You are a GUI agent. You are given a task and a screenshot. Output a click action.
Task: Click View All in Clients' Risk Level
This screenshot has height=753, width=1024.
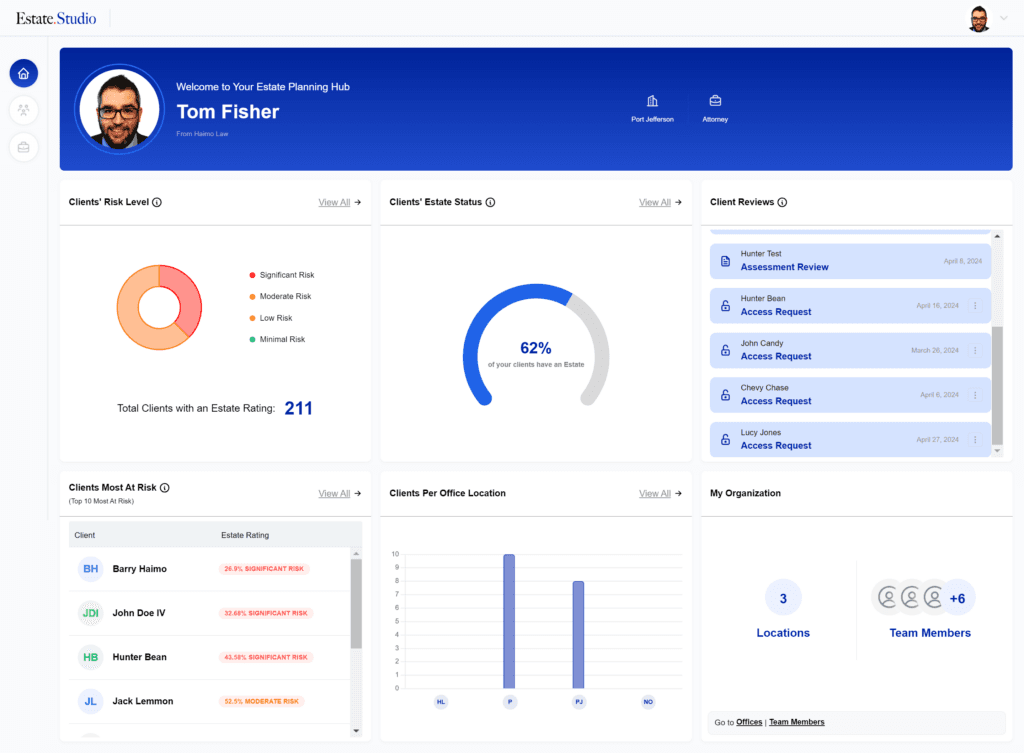(x=334, y=202)
